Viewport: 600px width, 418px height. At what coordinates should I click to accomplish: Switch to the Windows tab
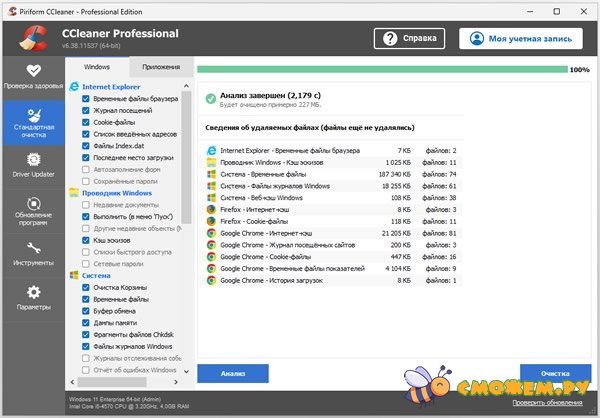click(97, 66)
